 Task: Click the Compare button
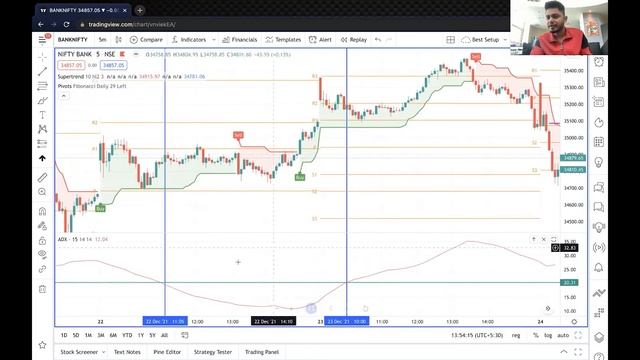146,40
